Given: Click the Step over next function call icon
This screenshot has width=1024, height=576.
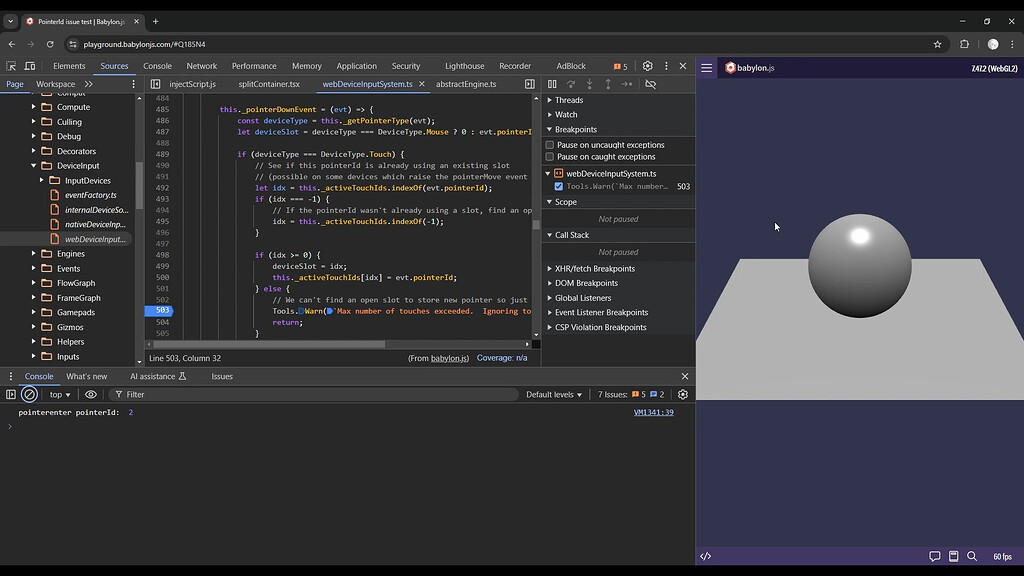Looking at the screenshot, I should point(571,84).
